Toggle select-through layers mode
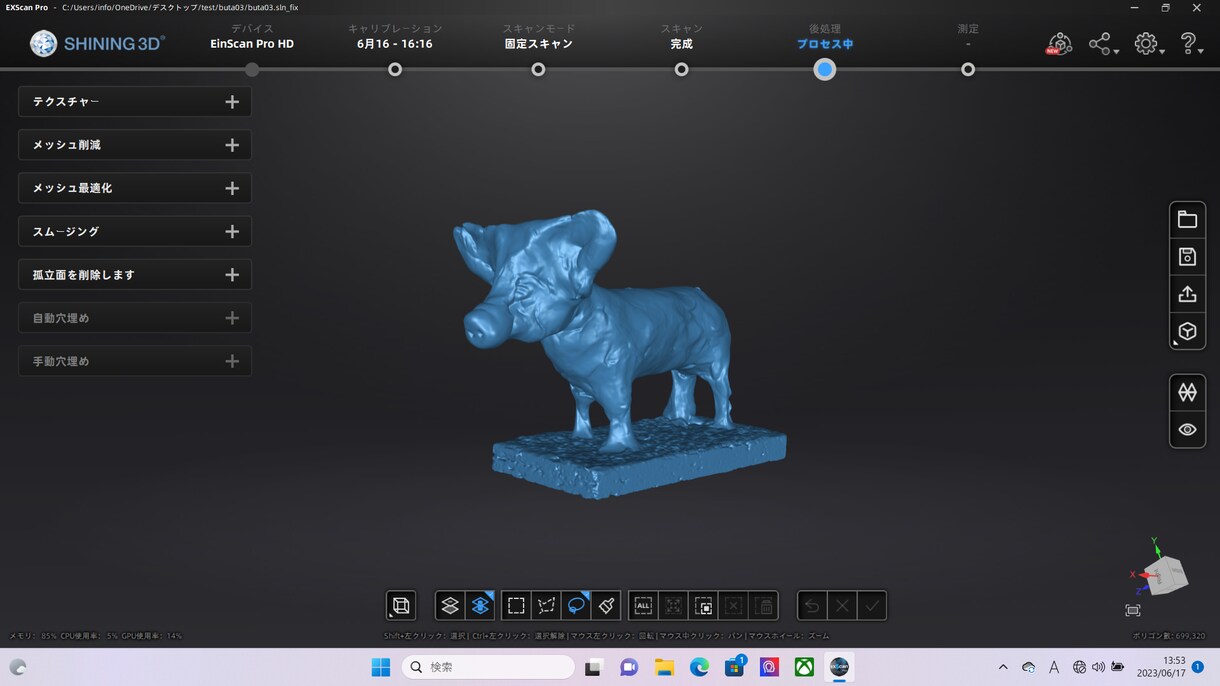Viewport: 1220px width, 686px height. tap(480, 605)
